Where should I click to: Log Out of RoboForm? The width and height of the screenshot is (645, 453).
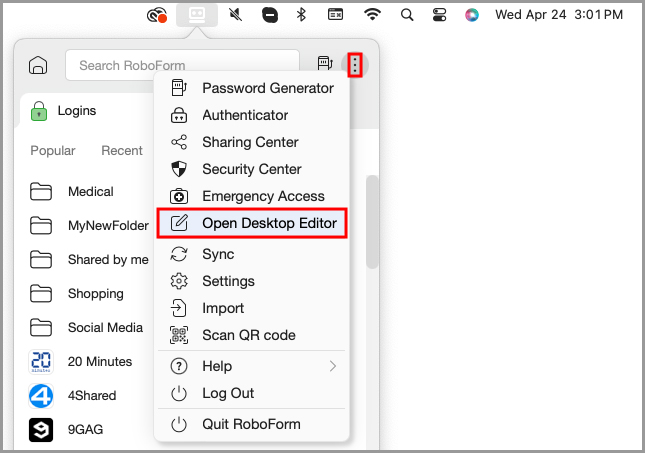click(x=252, y=393)
